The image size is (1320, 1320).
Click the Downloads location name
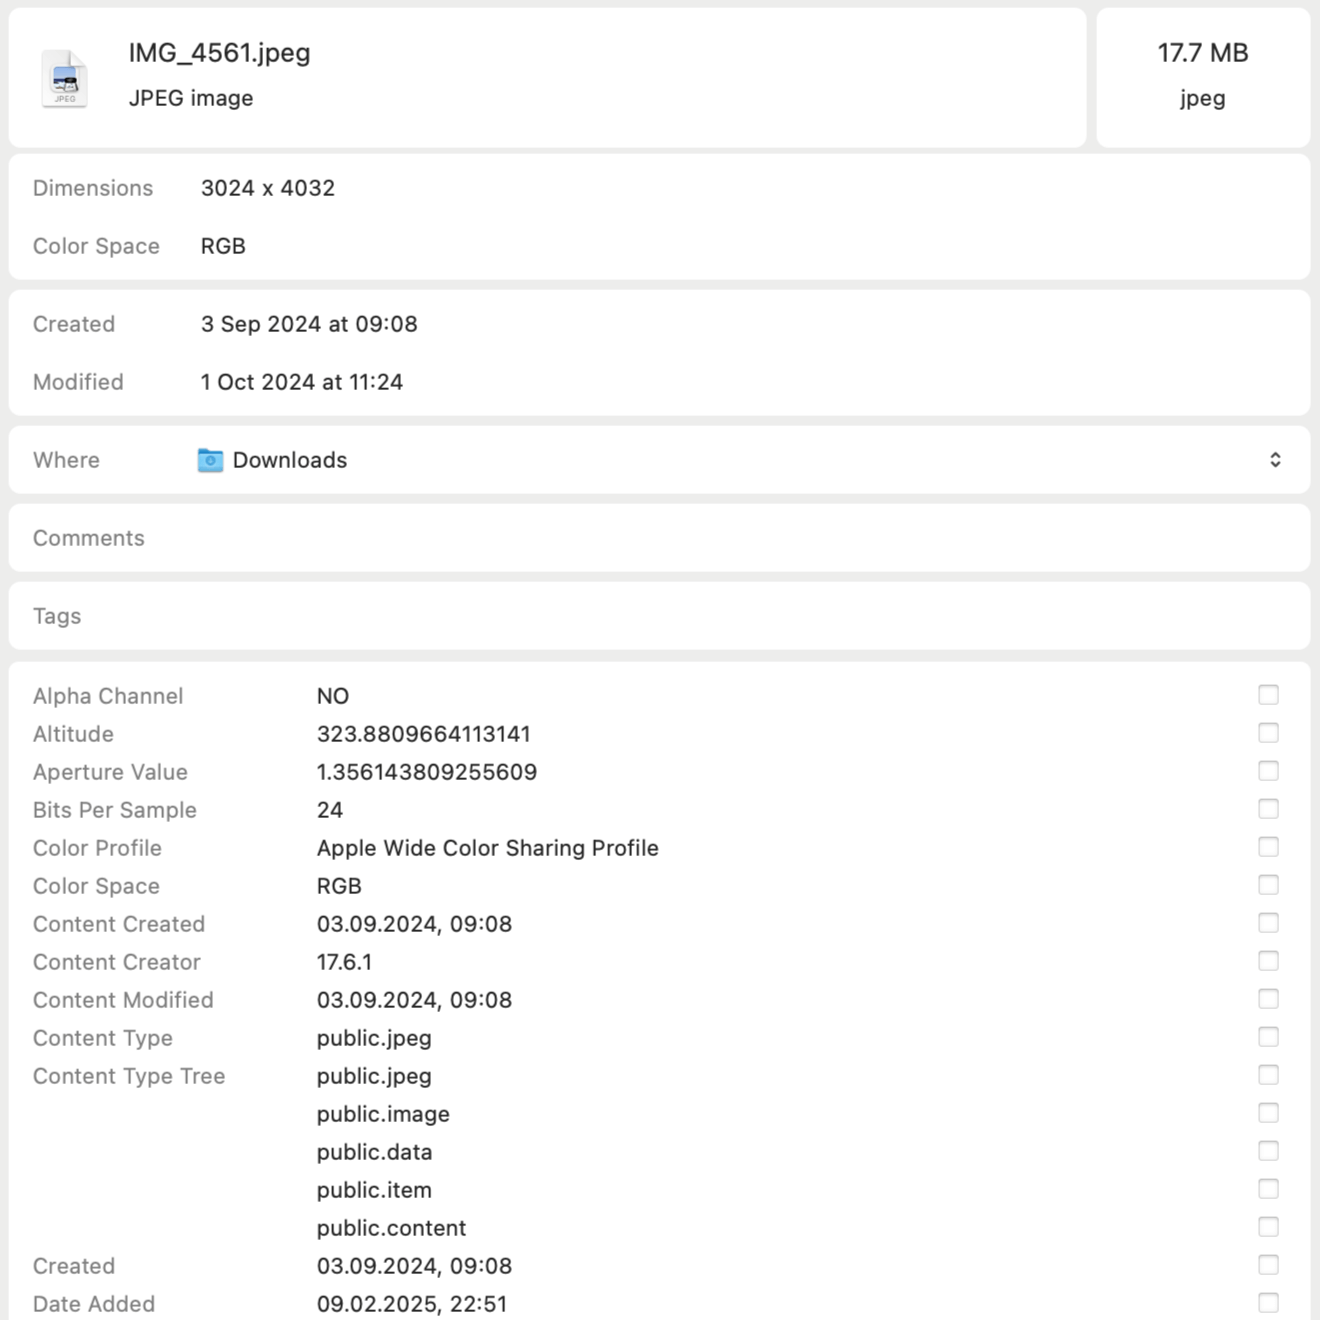pos(290,460)
